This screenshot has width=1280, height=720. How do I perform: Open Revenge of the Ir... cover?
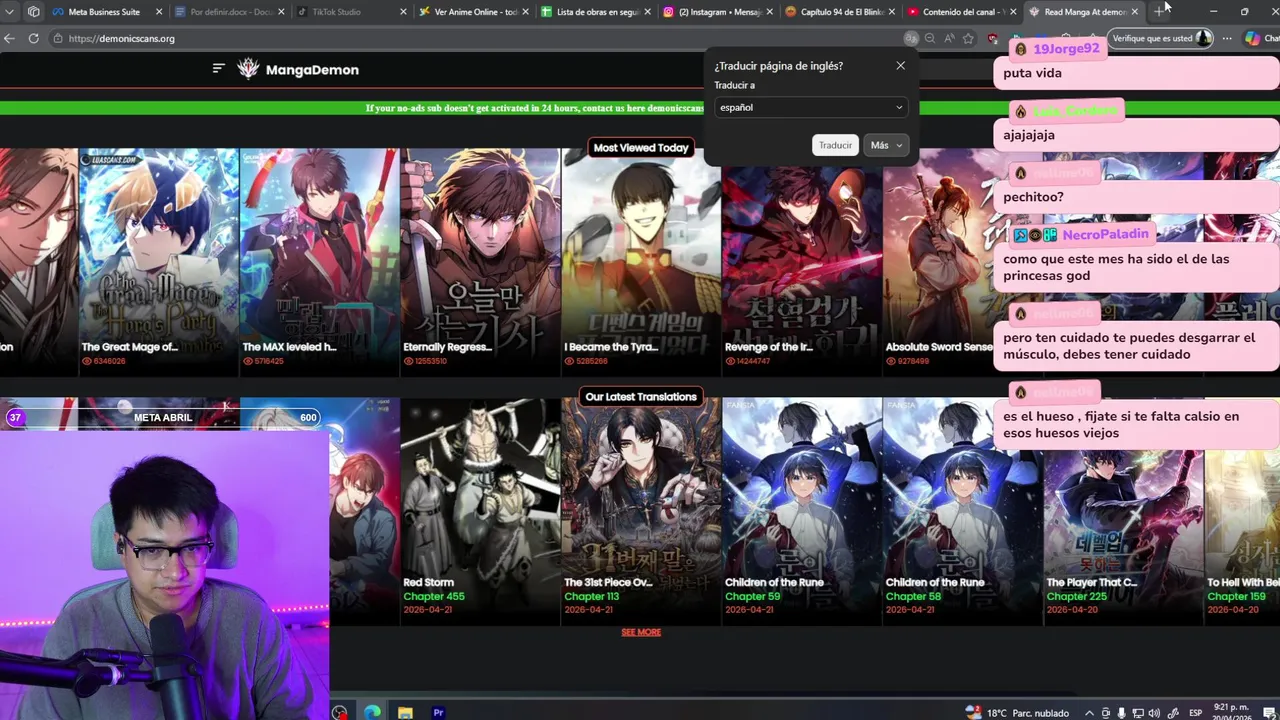802,262
